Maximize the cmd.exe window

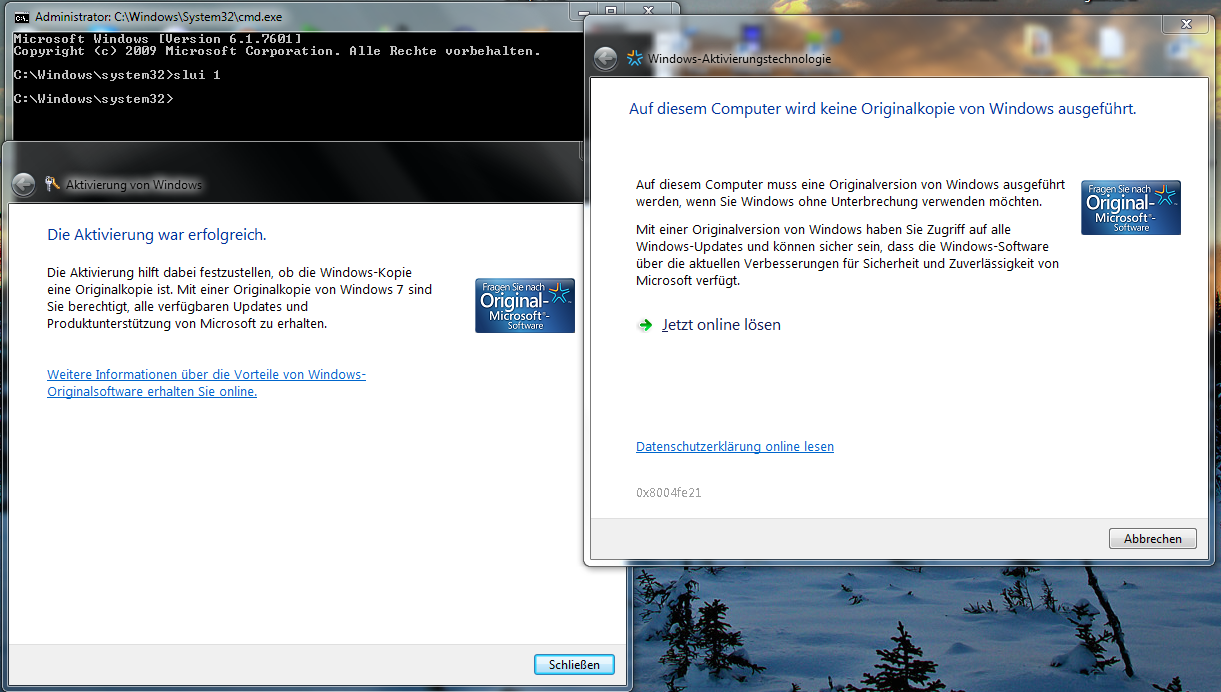click(609, 10)
